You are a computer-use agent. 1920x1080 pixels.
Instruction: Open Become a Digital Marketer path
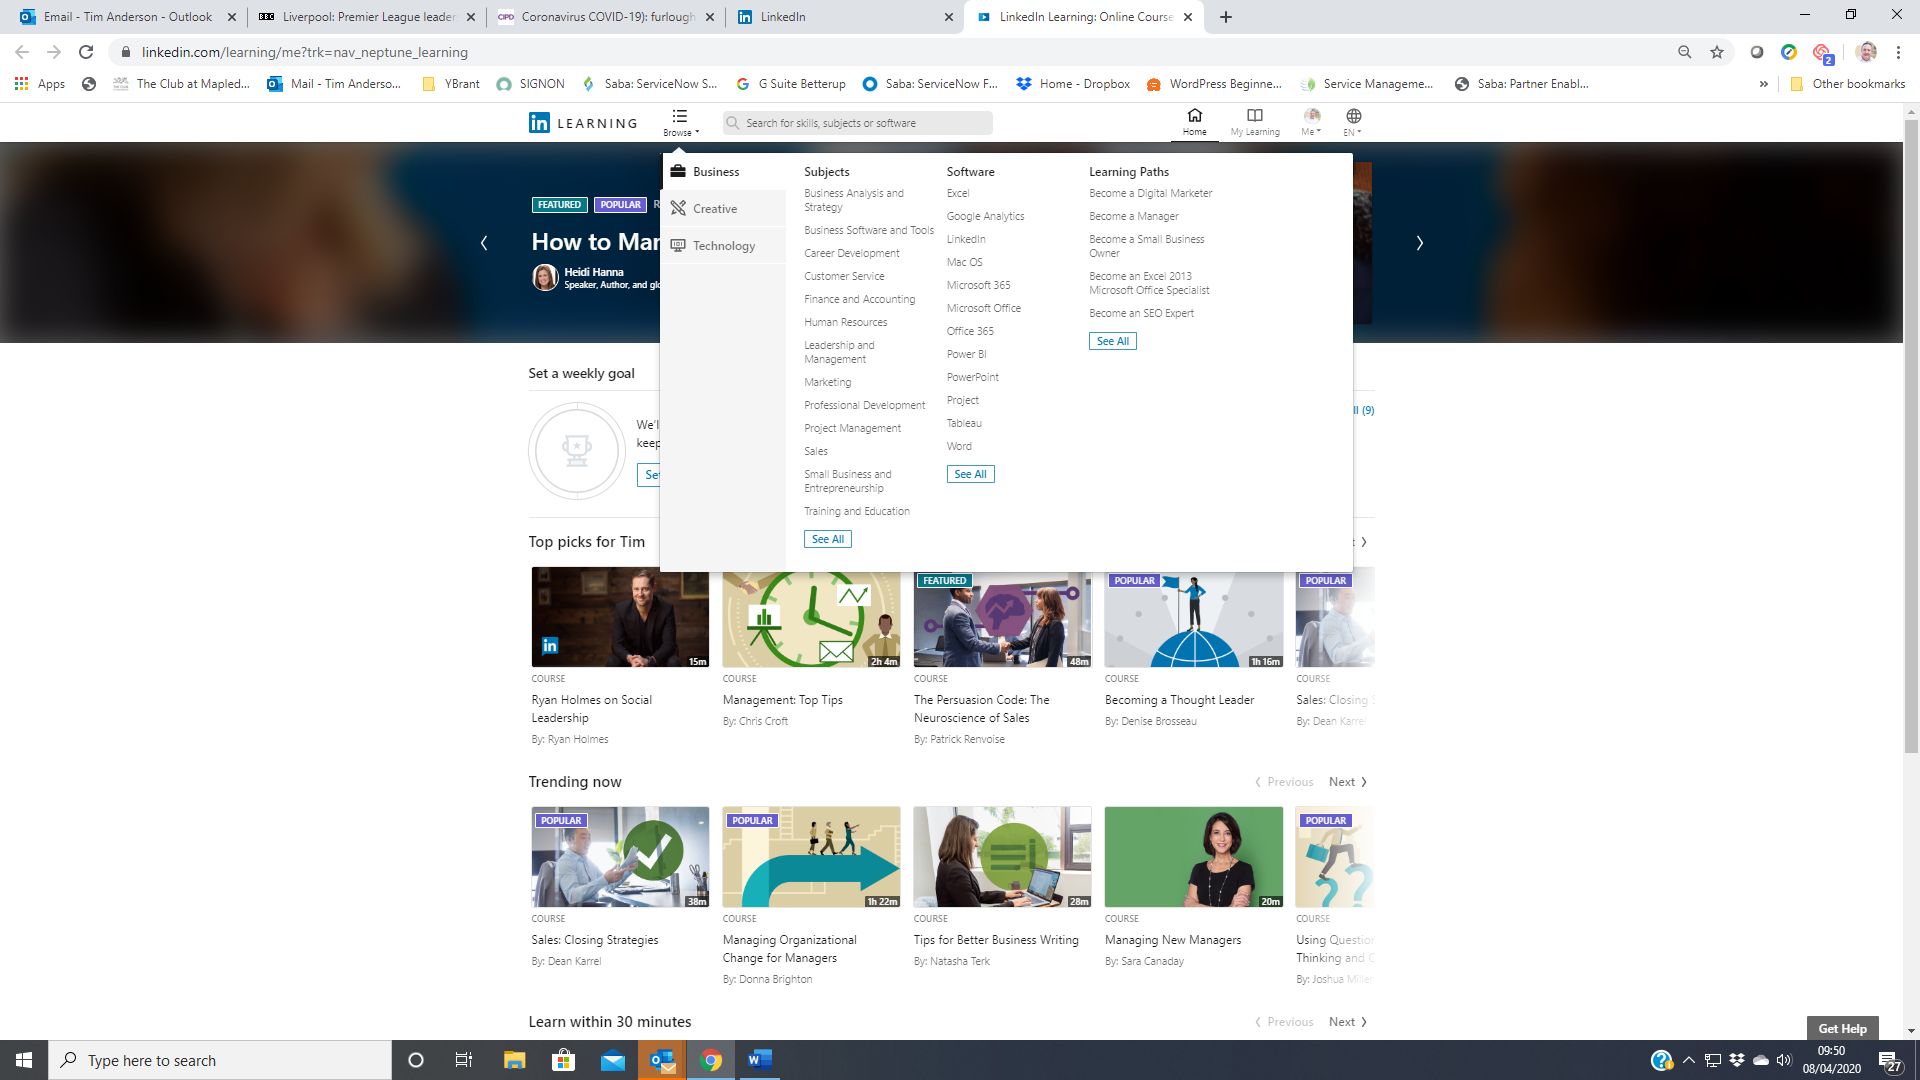[1150, 193]
